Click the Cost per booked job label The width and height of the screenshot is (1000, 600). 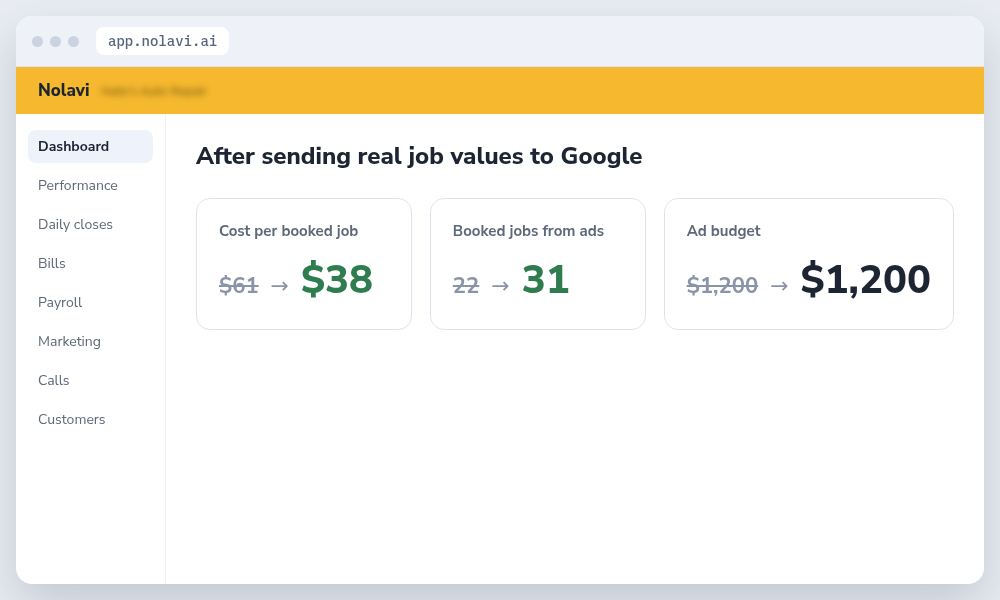coord(288,231)
